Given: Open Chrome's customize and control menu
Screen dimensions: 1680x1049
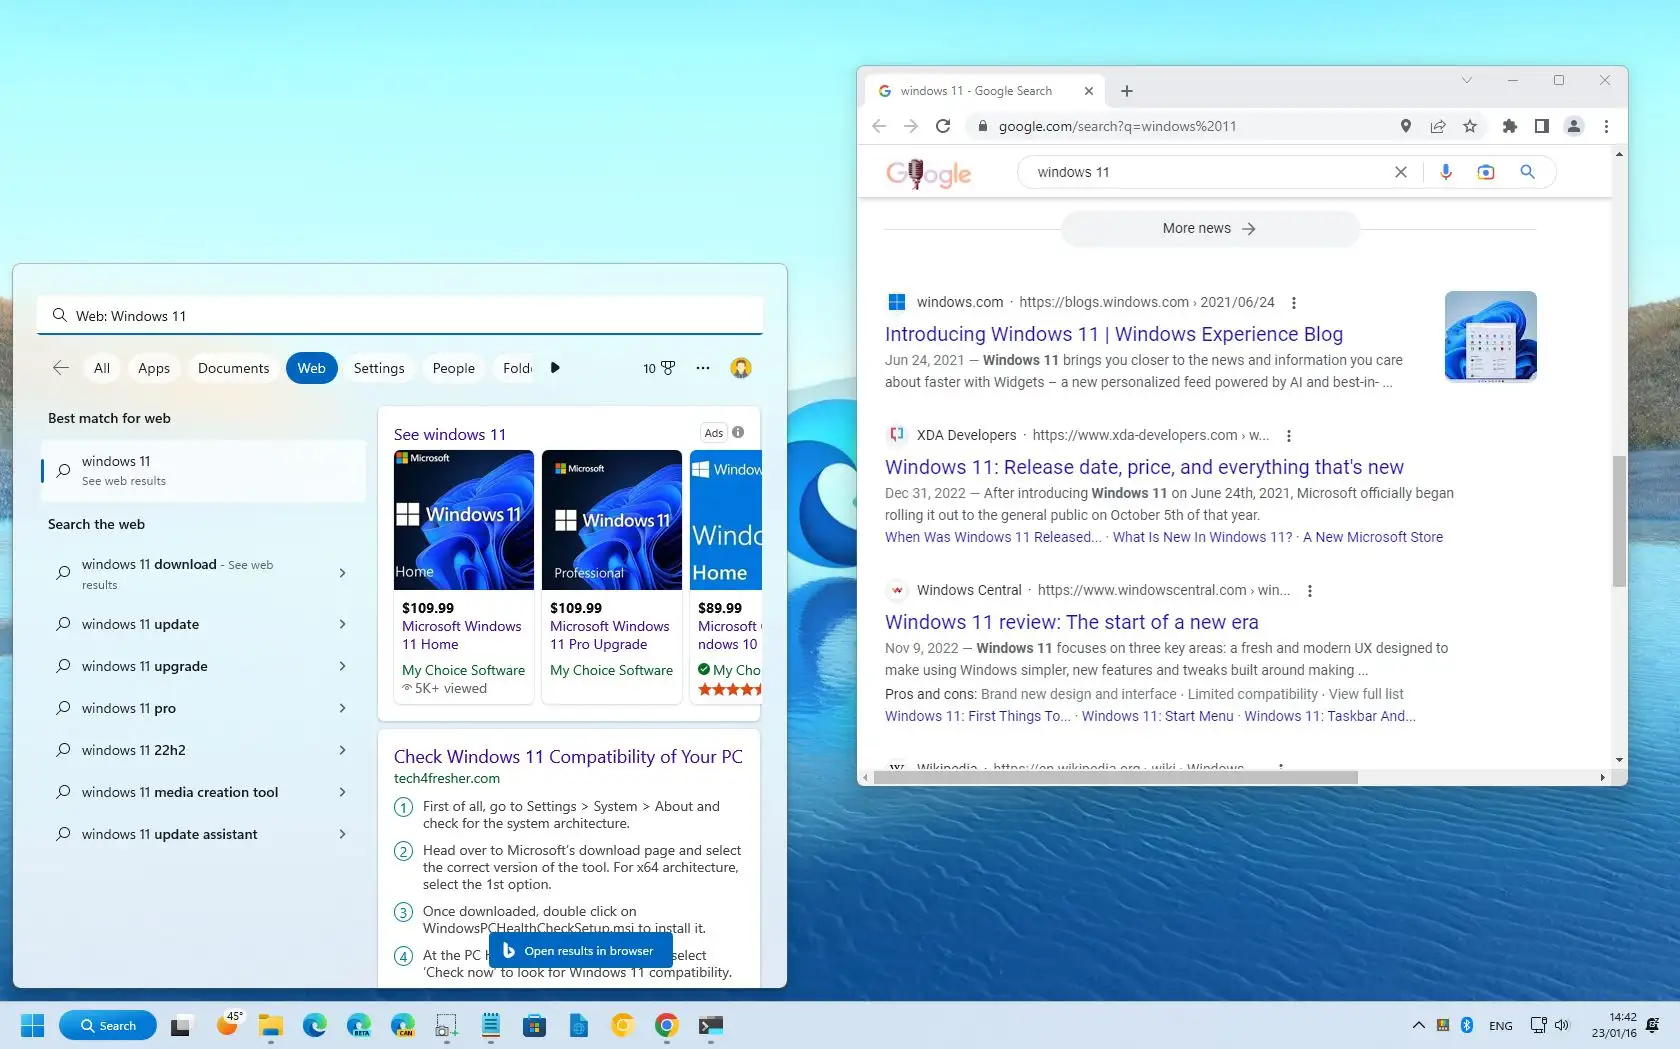Looking at the screenshot, I should click(1606, 126).
